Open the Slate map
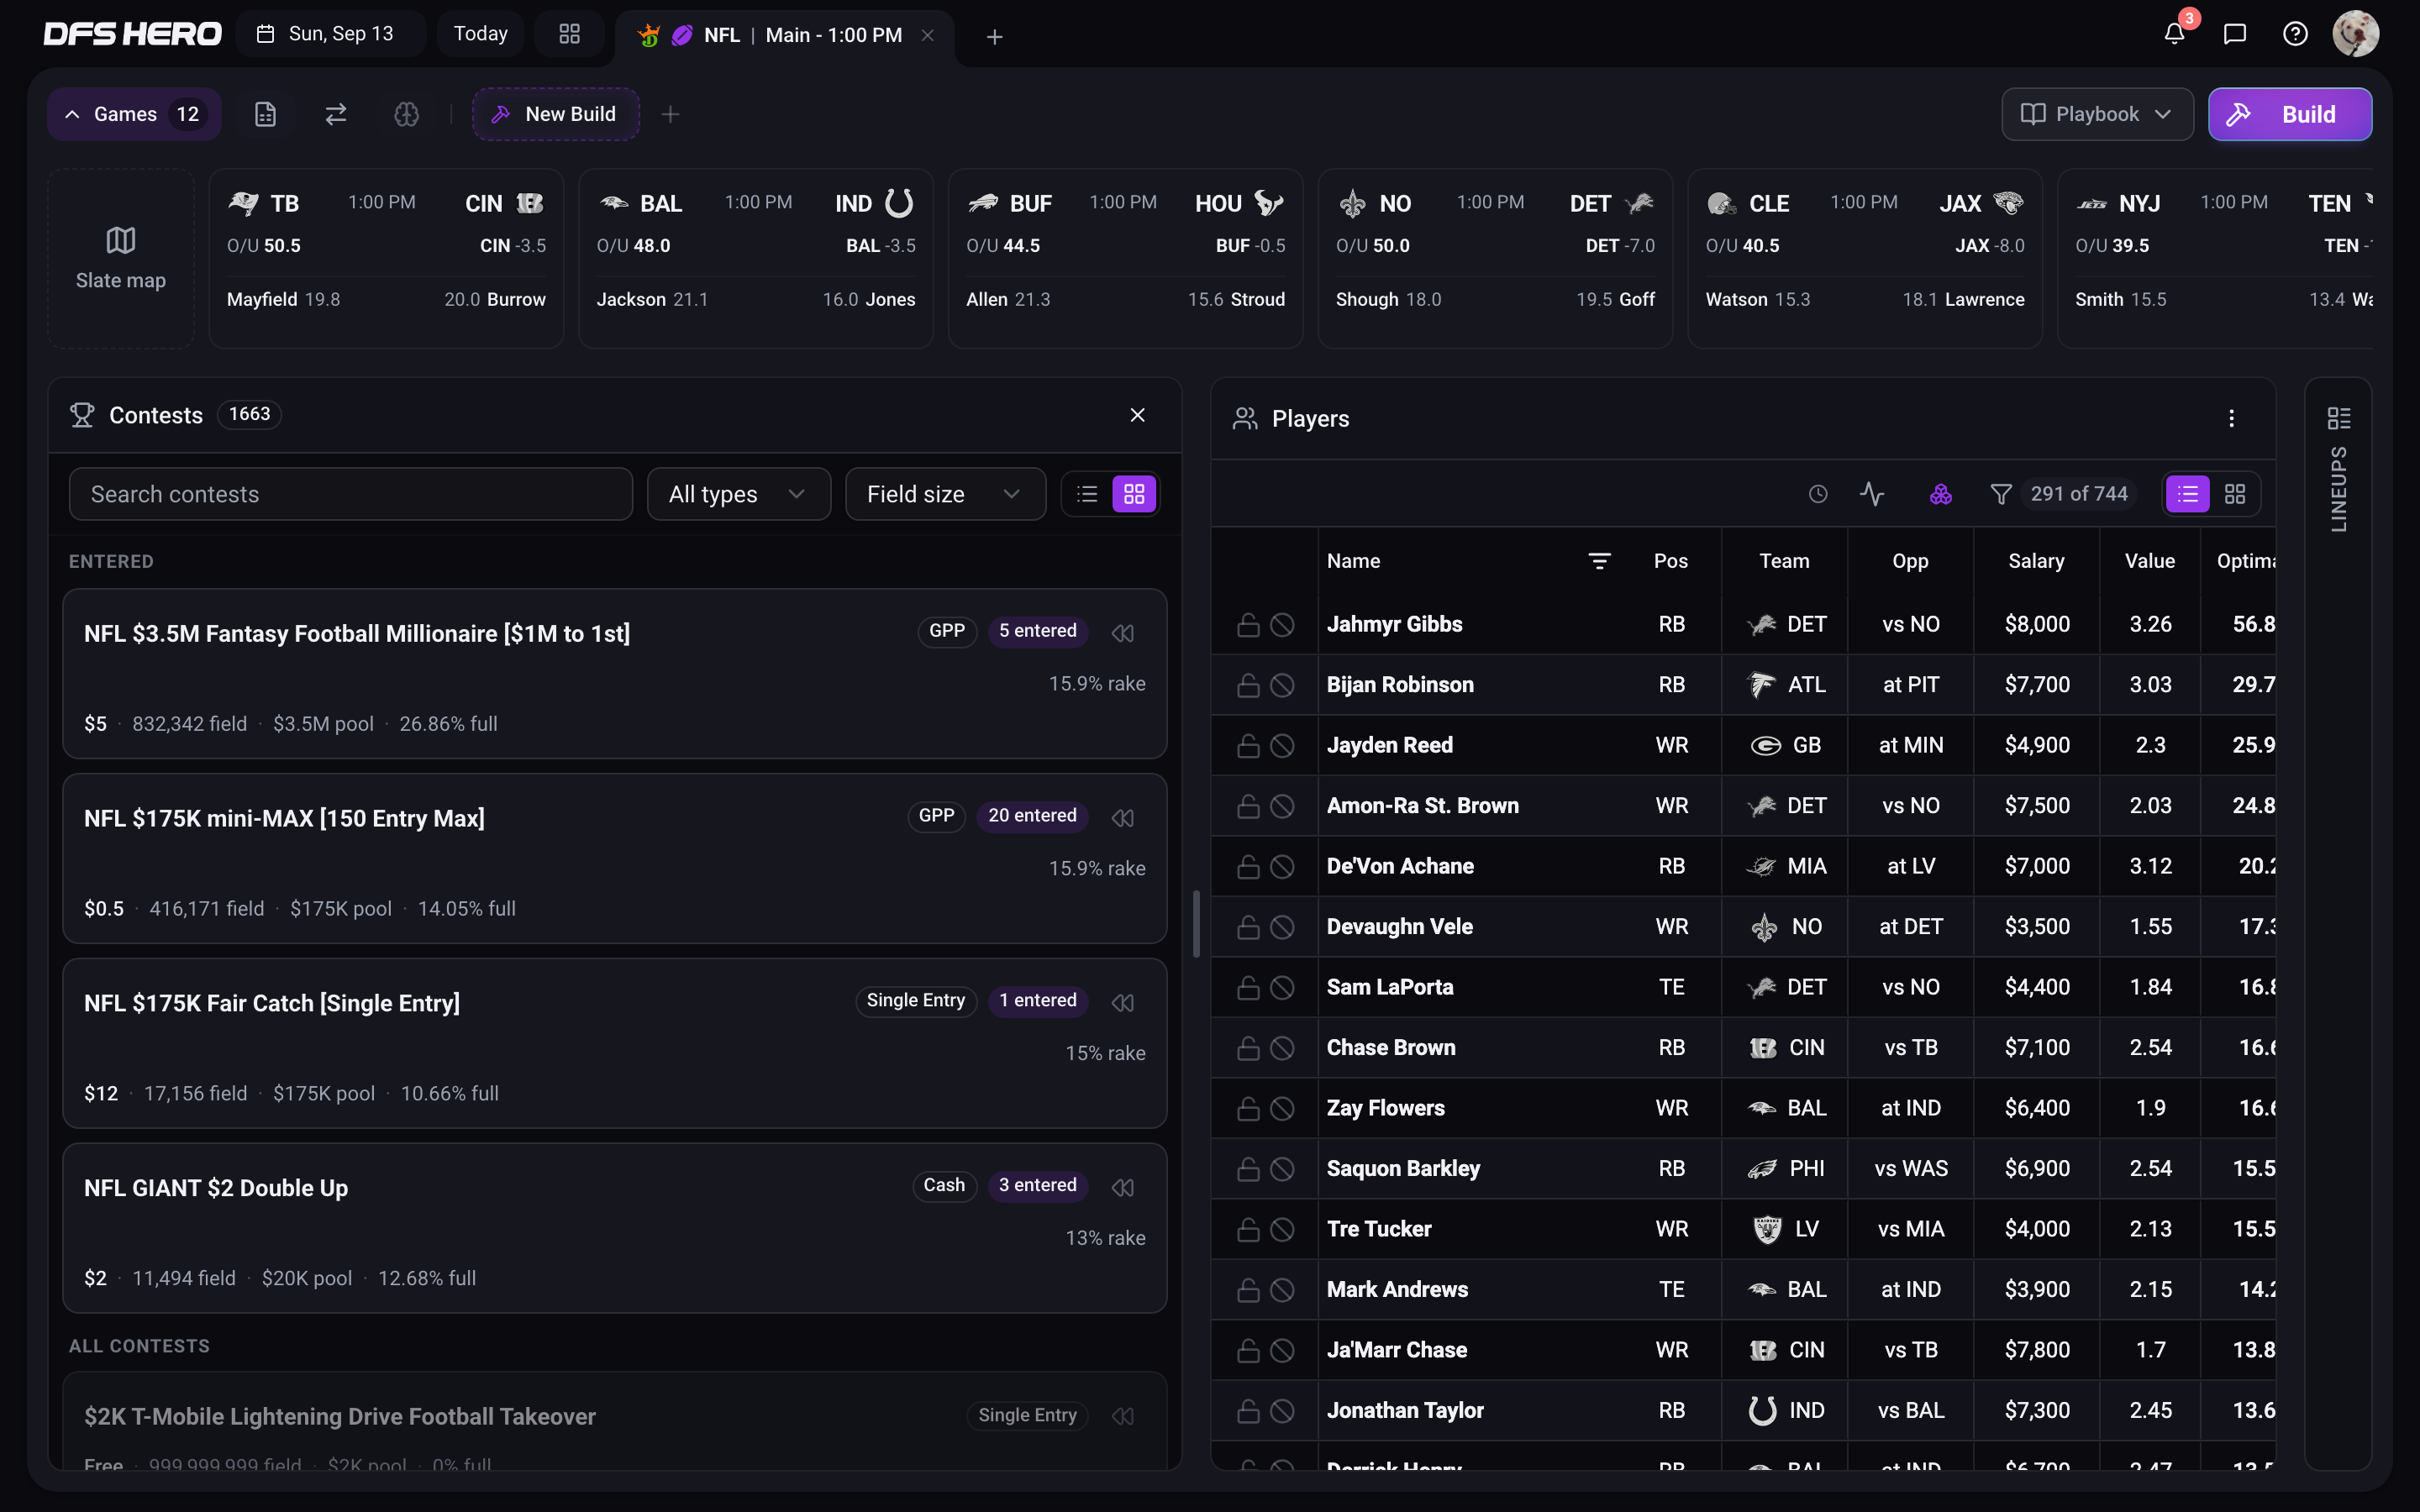This screenshot has height=1512, width=2420. click(121, 258)
